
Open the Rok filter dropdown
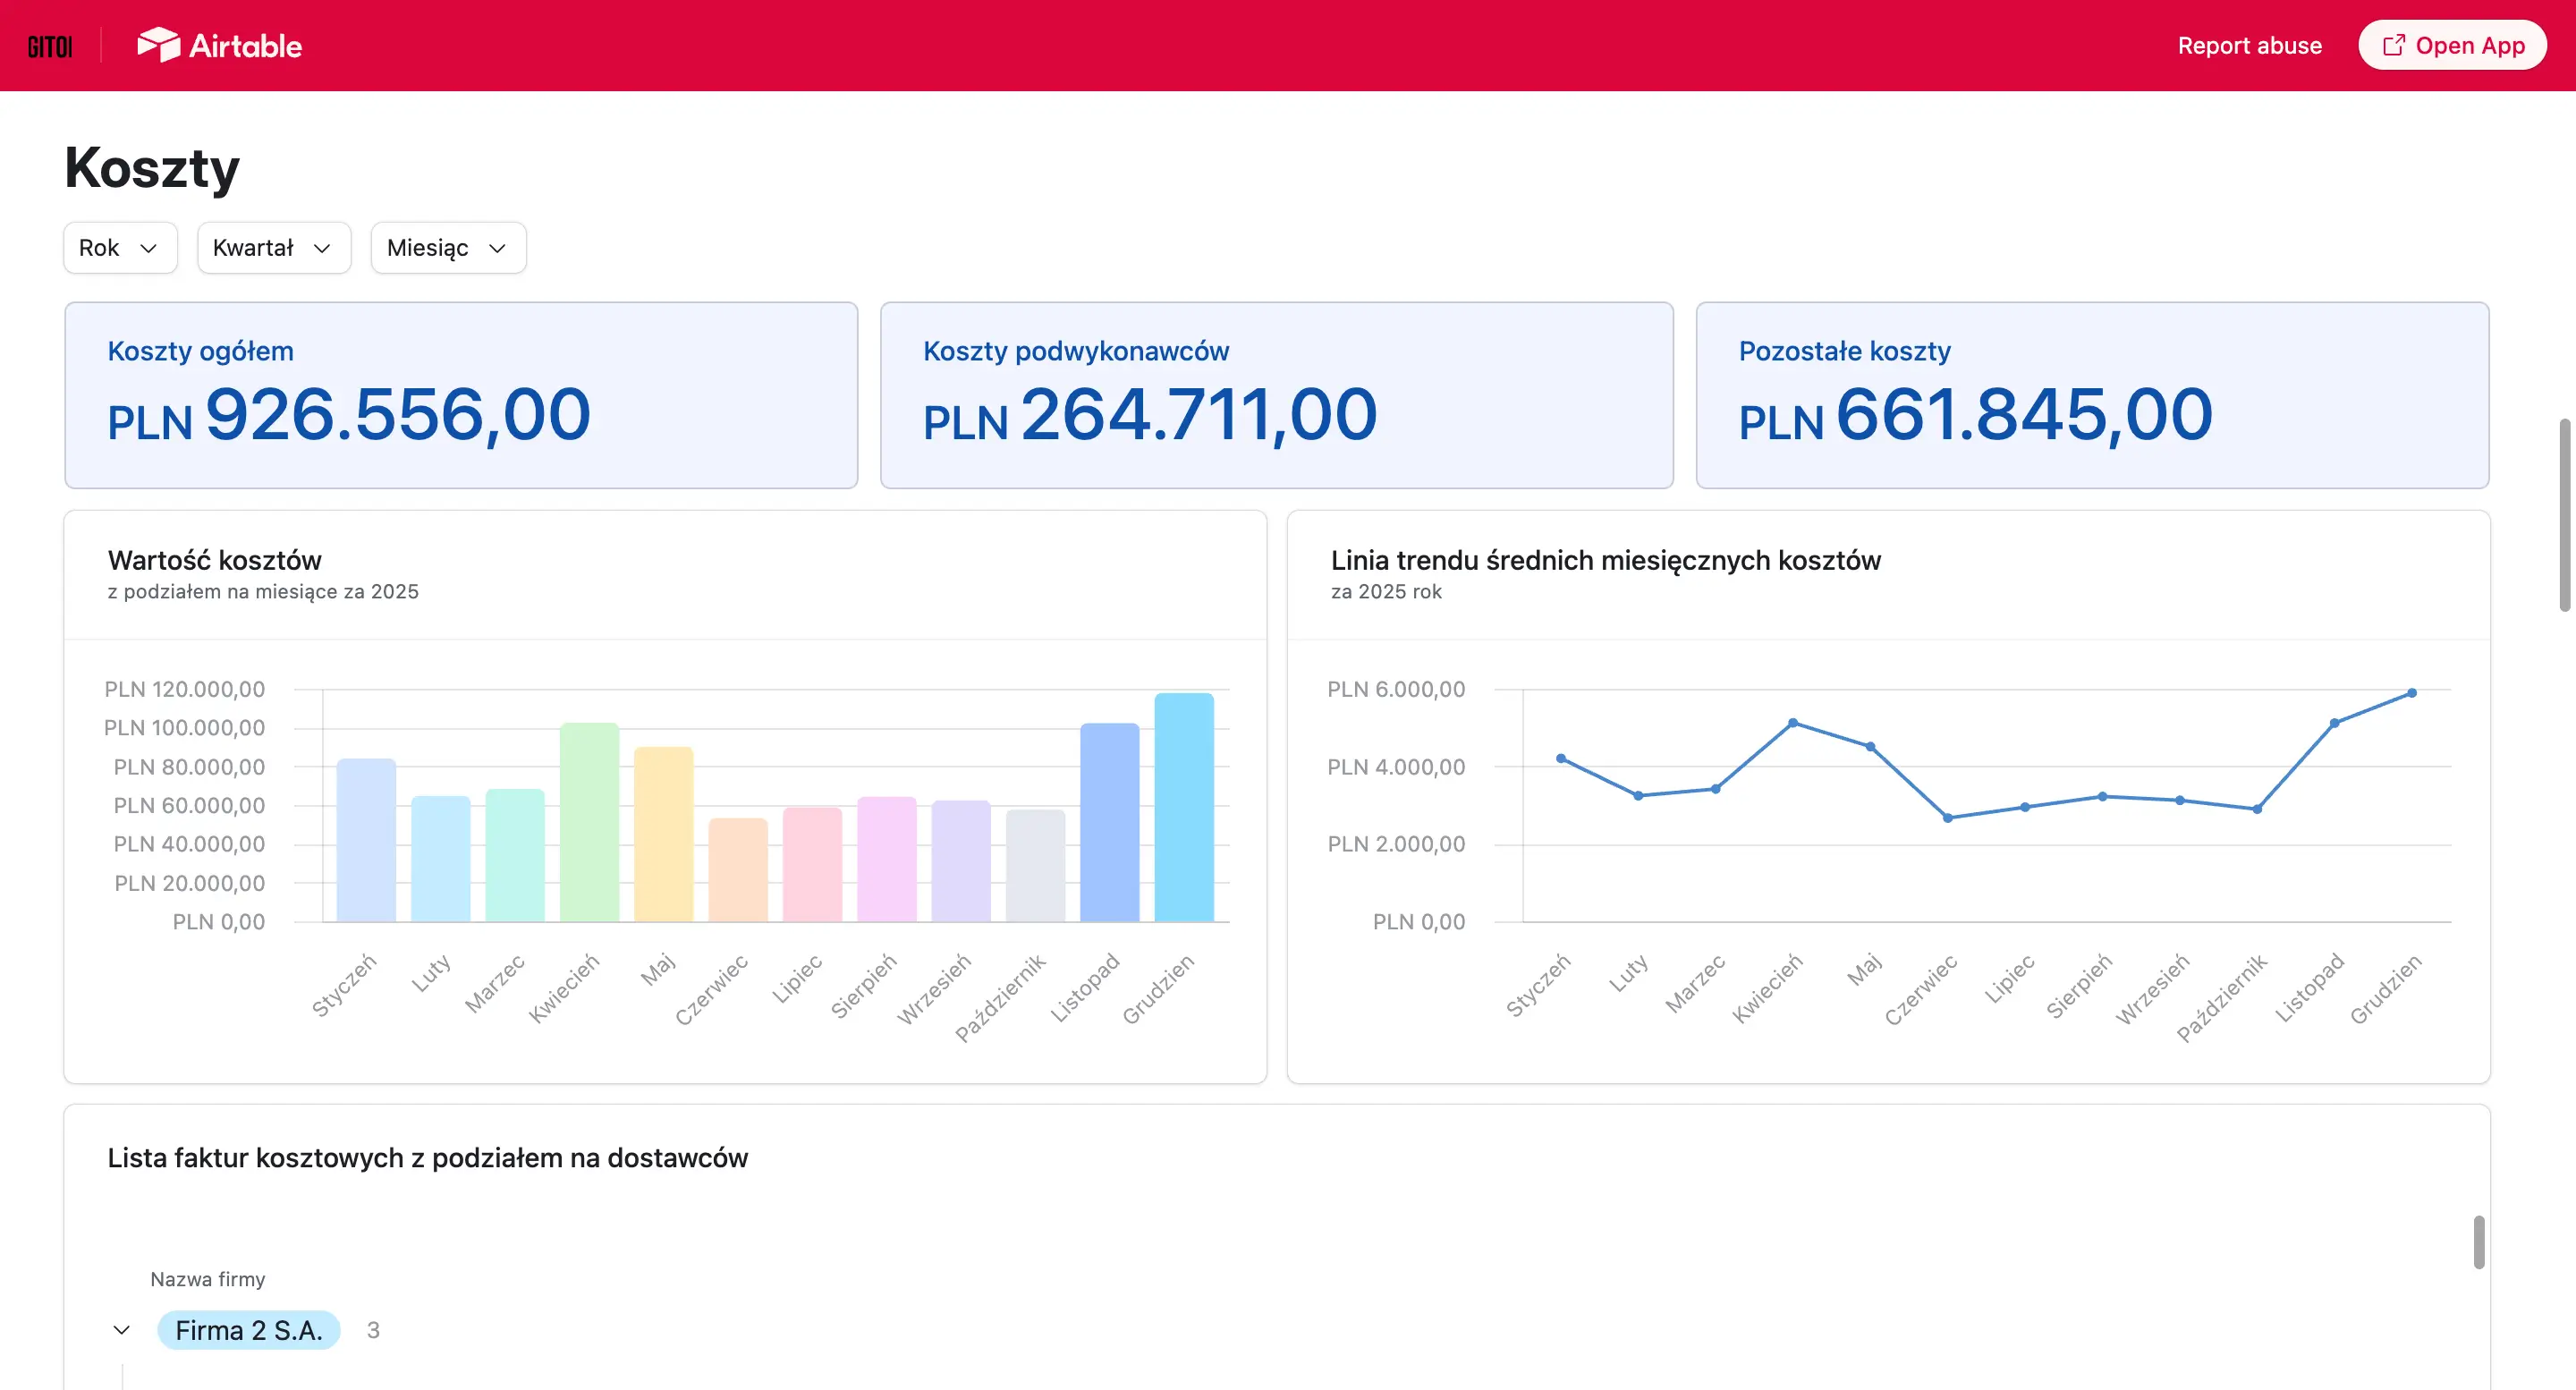pyautogui.click(x=119, y=247)
